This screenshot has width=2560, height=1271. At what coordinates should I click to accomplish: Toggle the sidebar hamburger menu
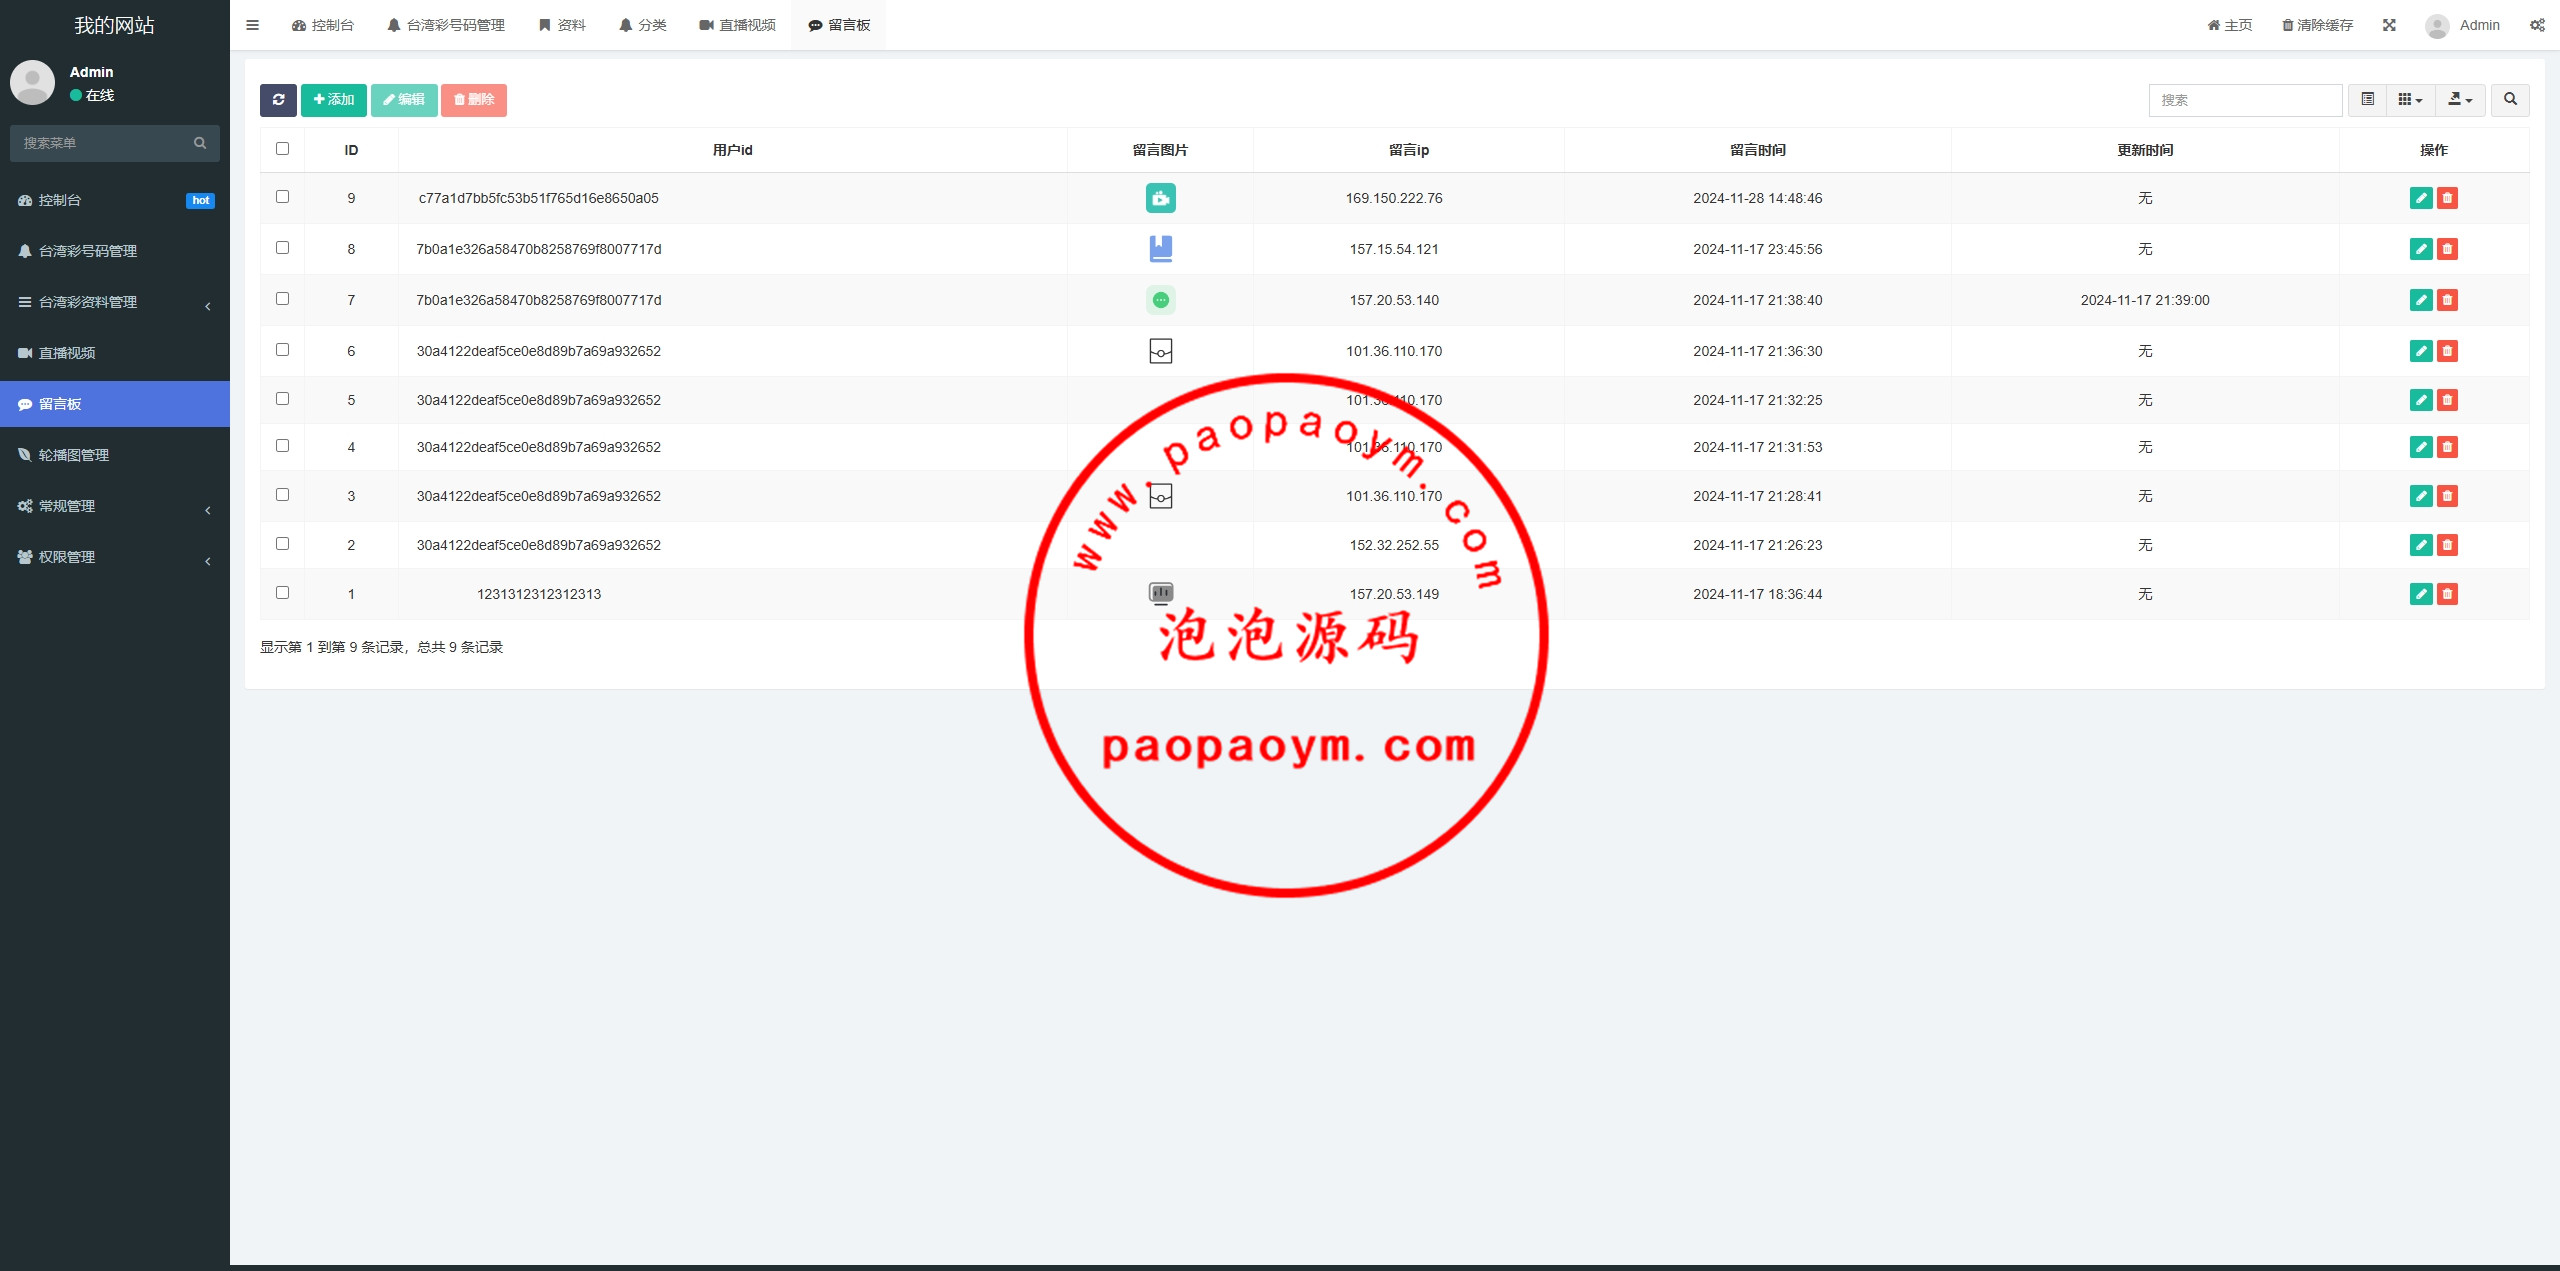pos(252,25)
